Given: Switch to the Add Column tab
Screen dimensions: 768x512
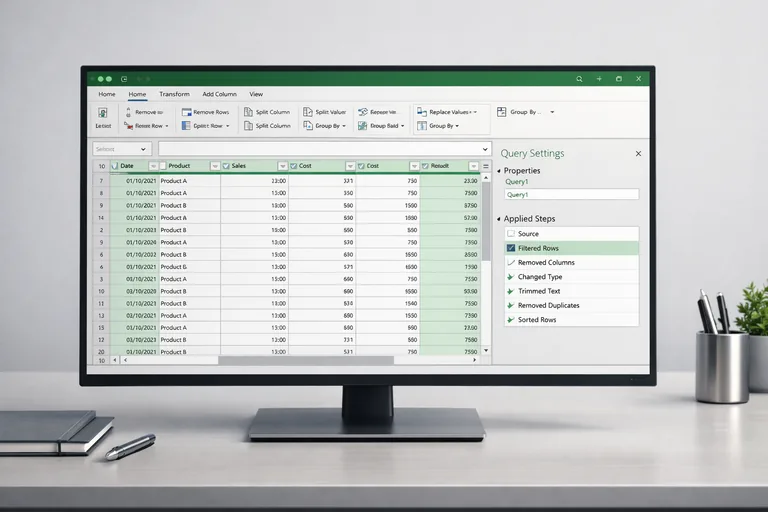Looking at the screenshot, I should [219, 94].
